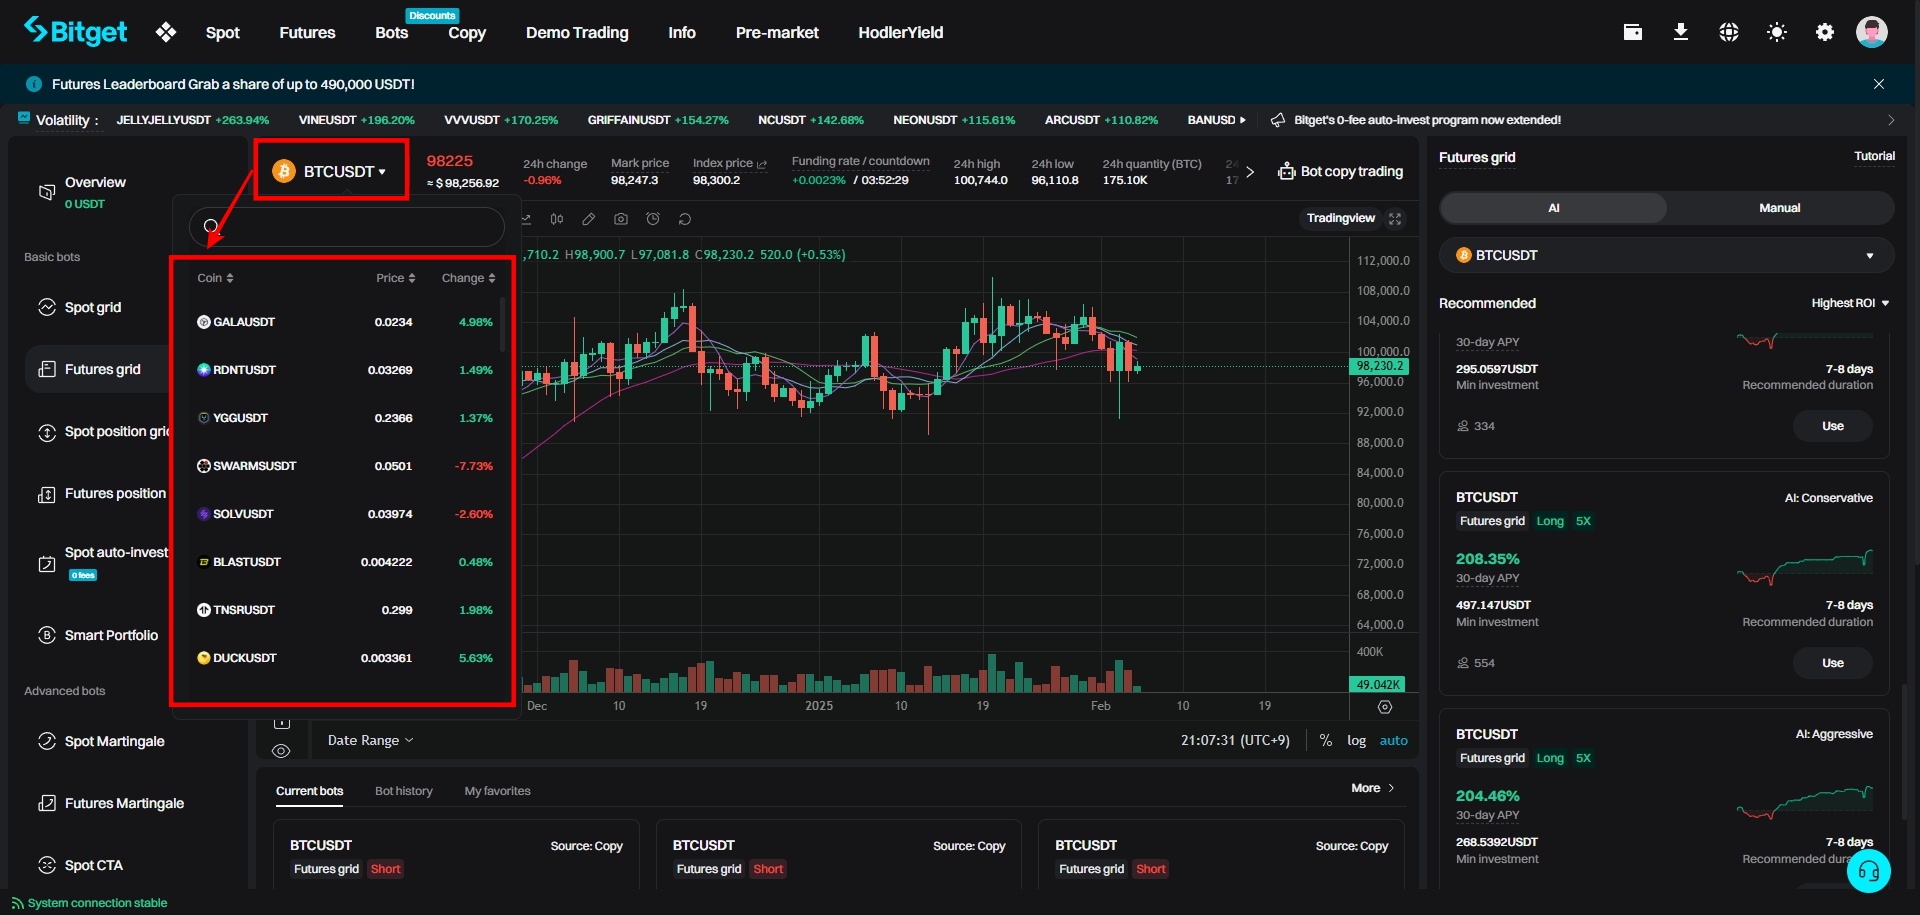The height and width of the screenshot is (915, 1920).
Task: Open chart settings gear below price axis
Action: tap(1385, 707)
